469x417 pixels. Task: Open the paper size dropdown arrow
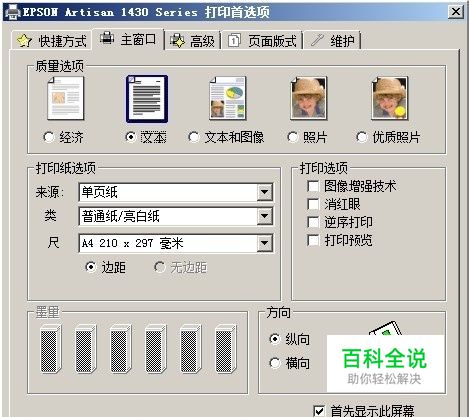coord(265,243)
